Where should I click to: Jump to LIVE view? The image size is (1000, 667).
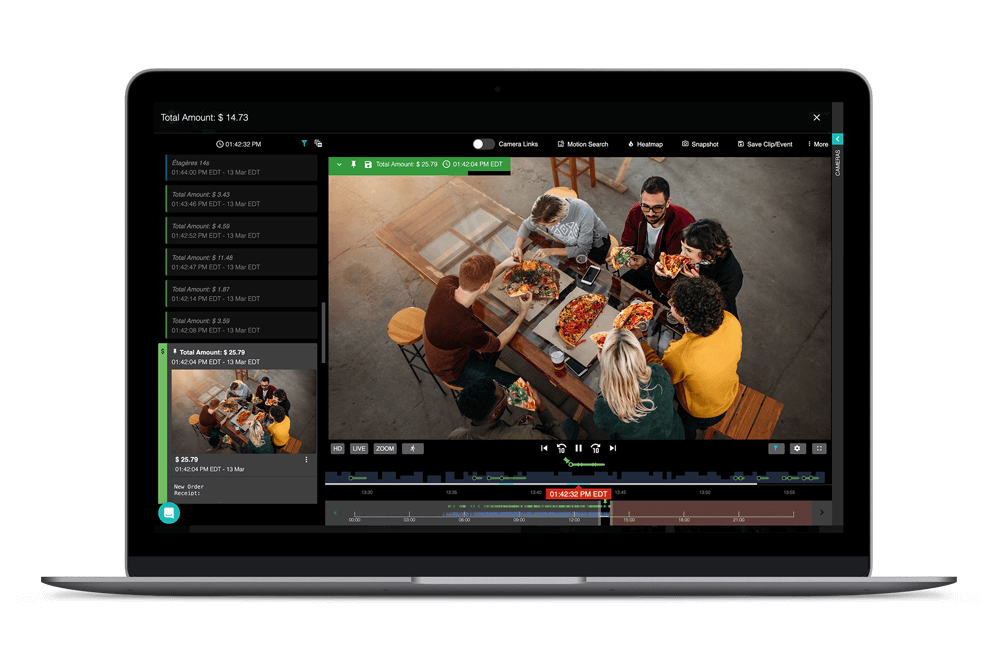(x=358, y=448)
